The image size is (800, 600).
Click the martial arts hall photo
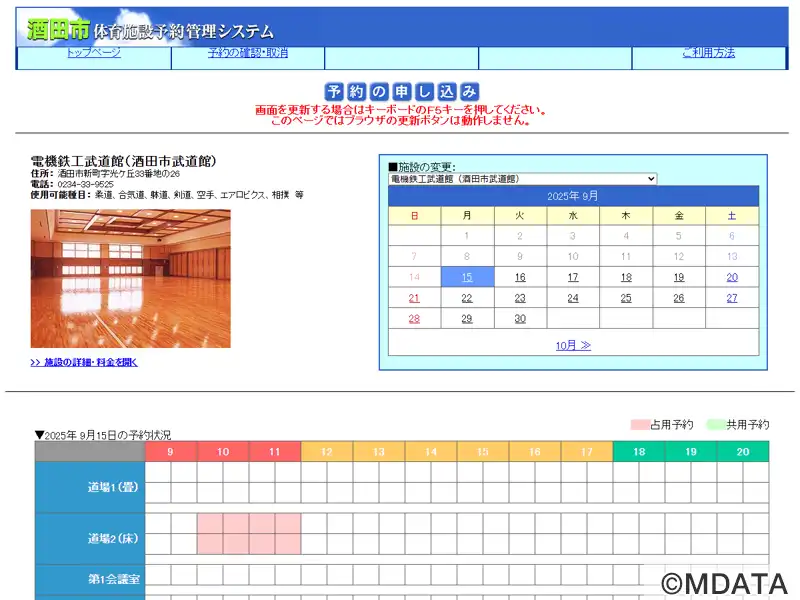131,279
